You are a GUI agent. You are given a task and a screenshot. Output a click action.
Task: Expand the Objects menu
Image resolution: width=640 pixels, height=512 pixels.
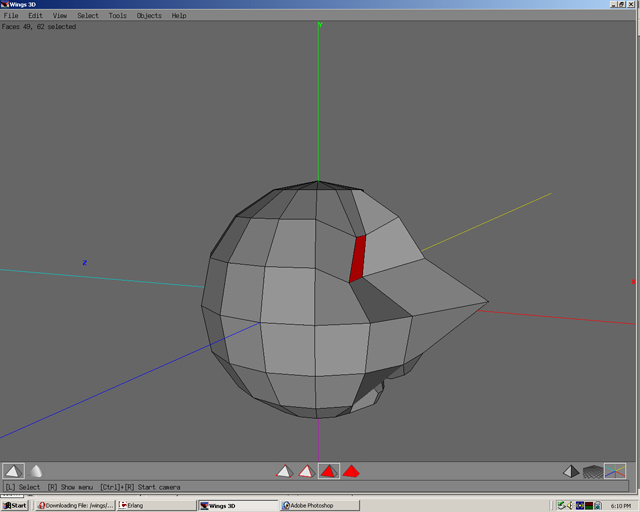tap(149, 16)
